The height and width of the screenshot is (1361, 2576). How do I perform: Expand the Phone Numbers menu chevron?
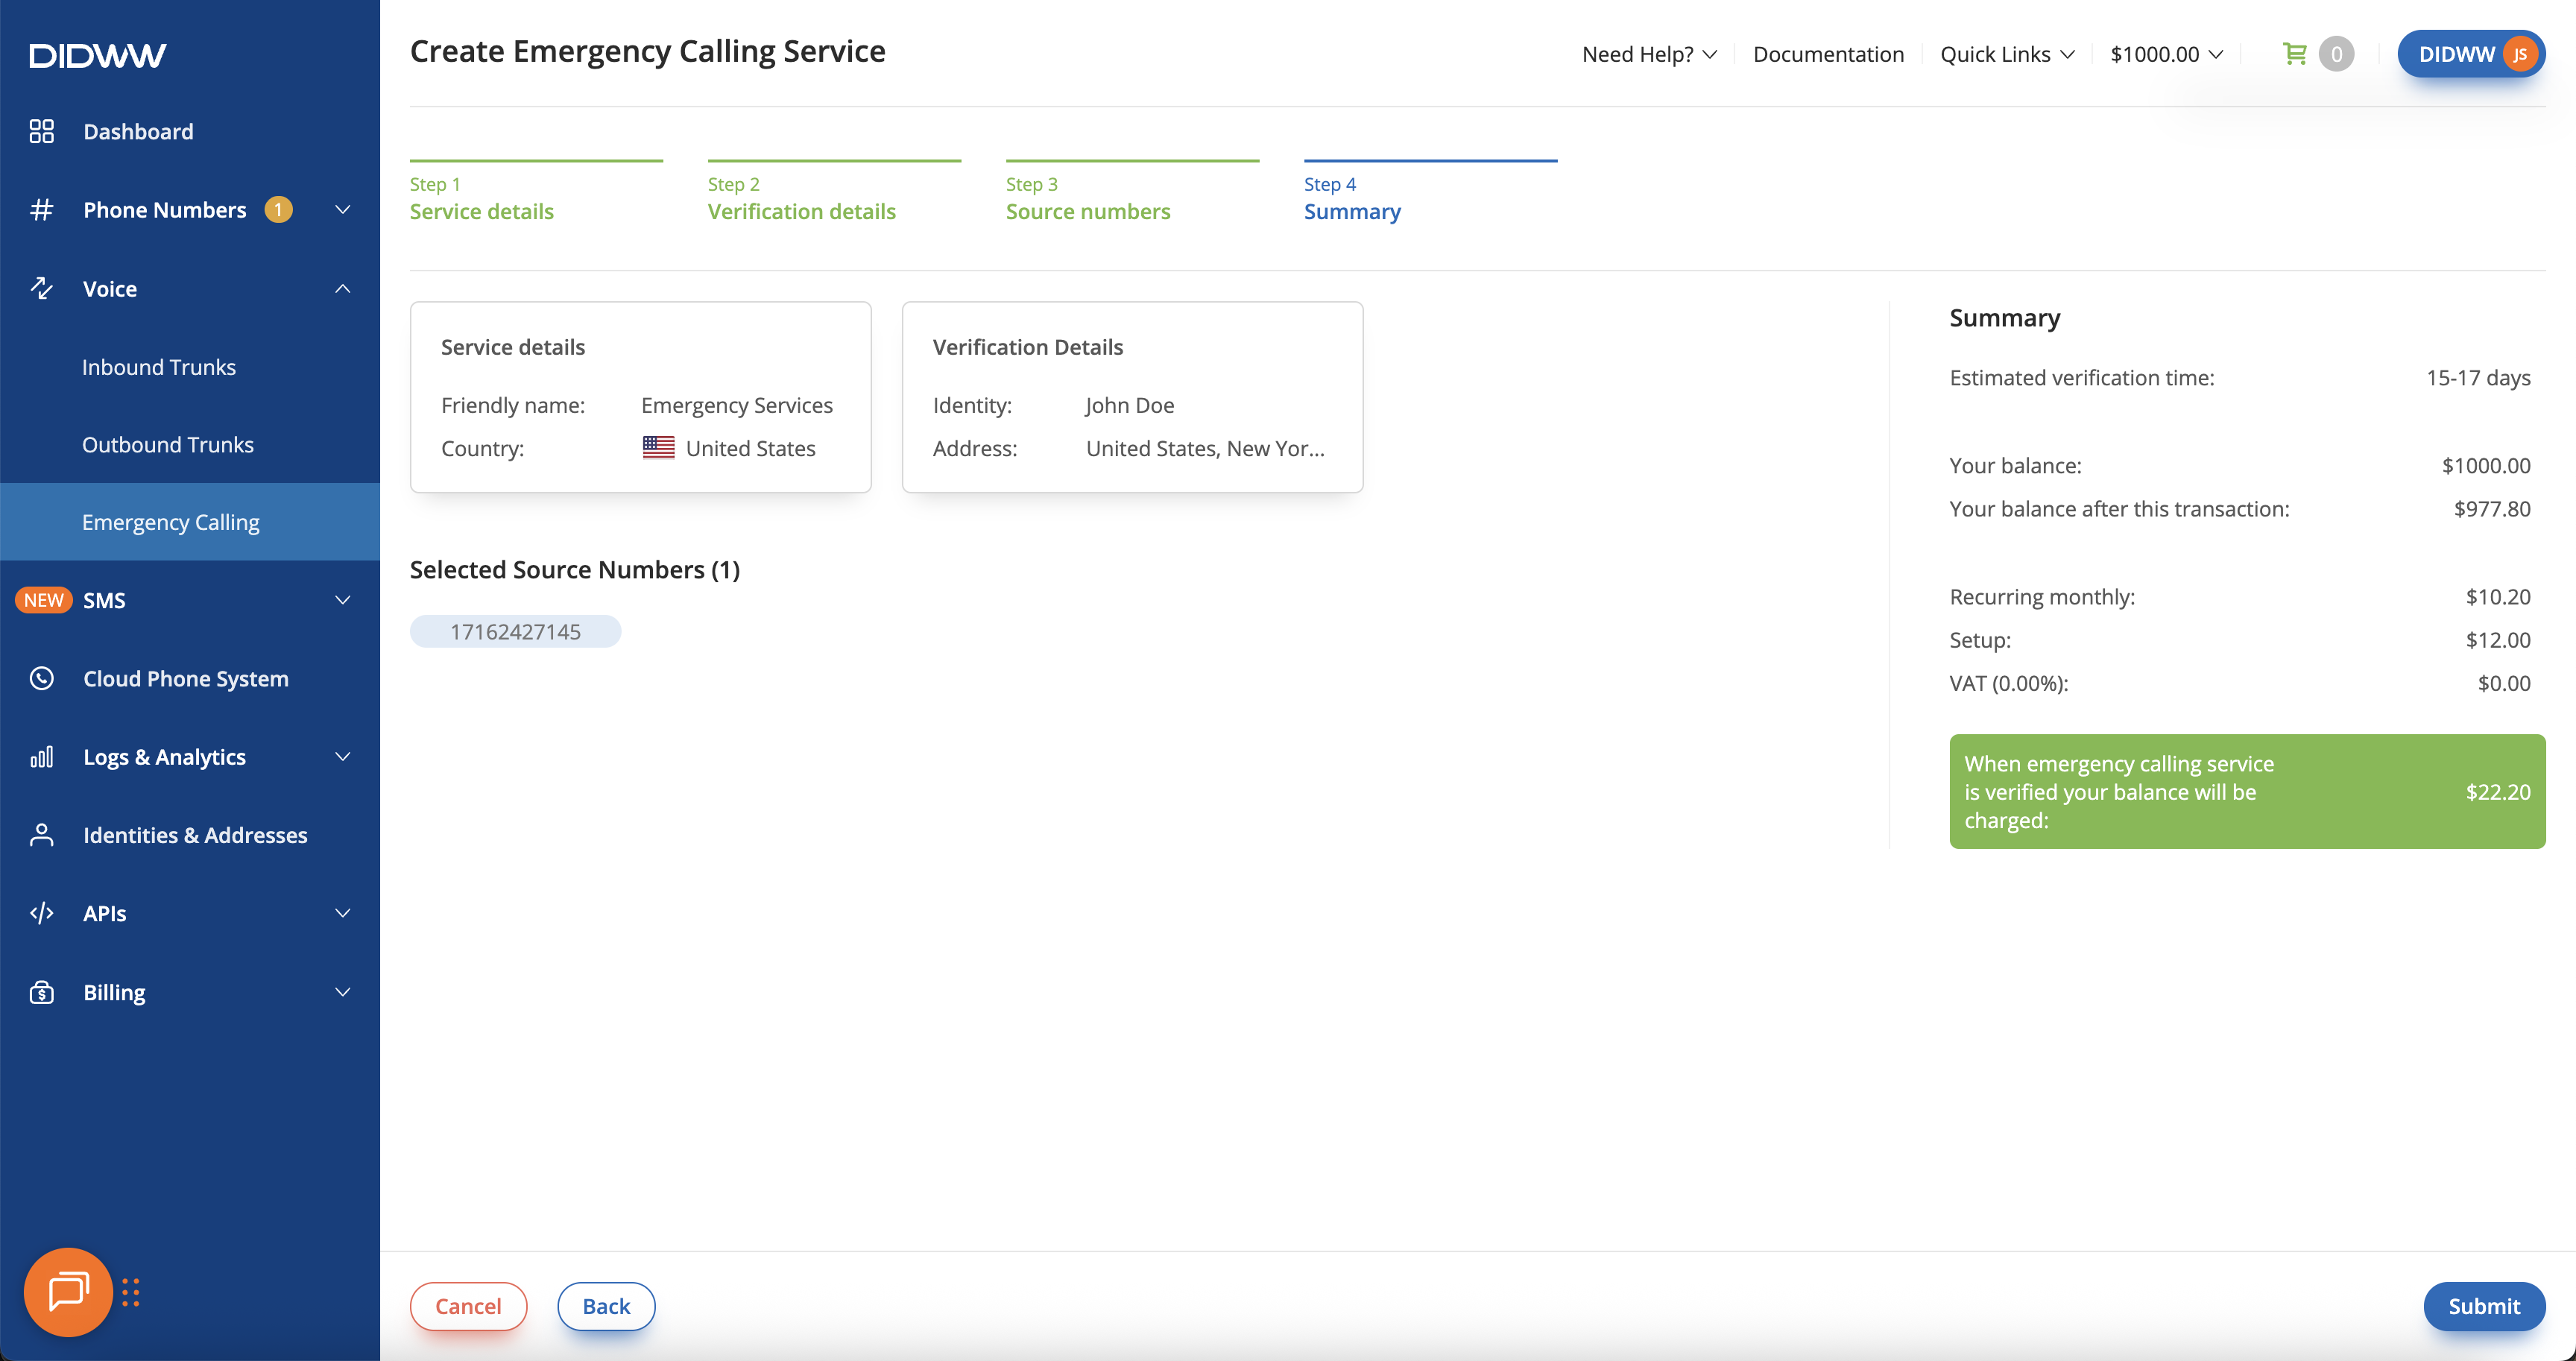[x=342, y=210]
